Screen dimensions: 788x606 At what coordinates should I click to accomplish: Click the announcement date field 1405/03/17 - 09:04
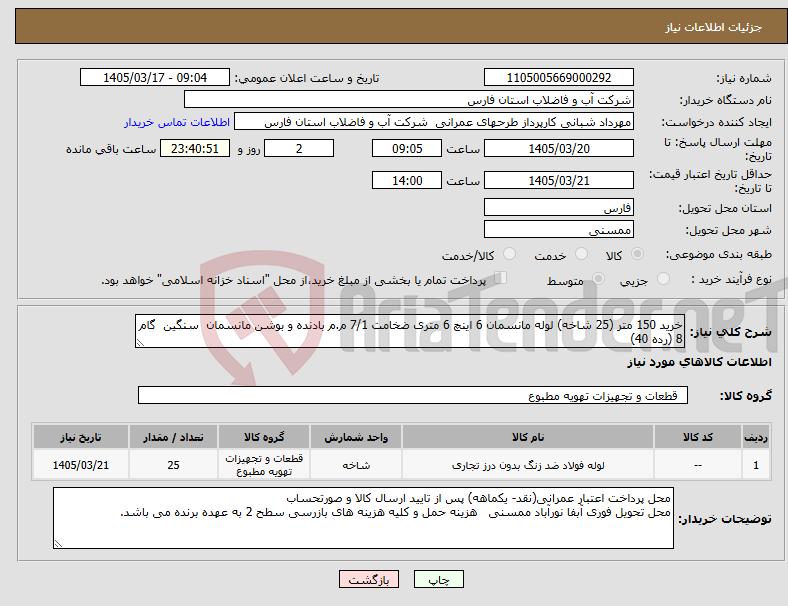(x=155, y=78)
